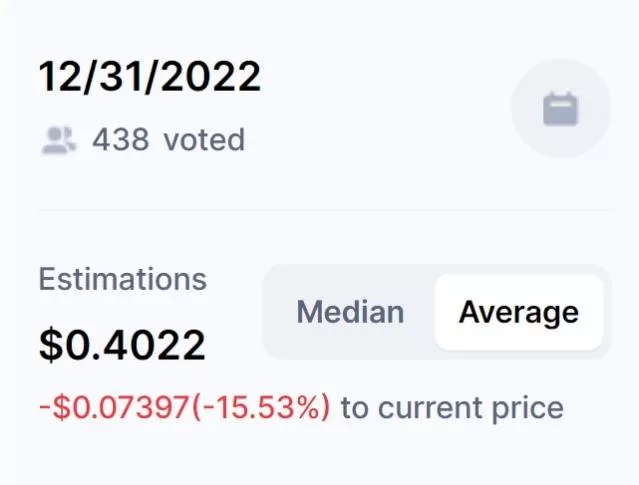Click the 438 voter count number

(x=121, y=139)
